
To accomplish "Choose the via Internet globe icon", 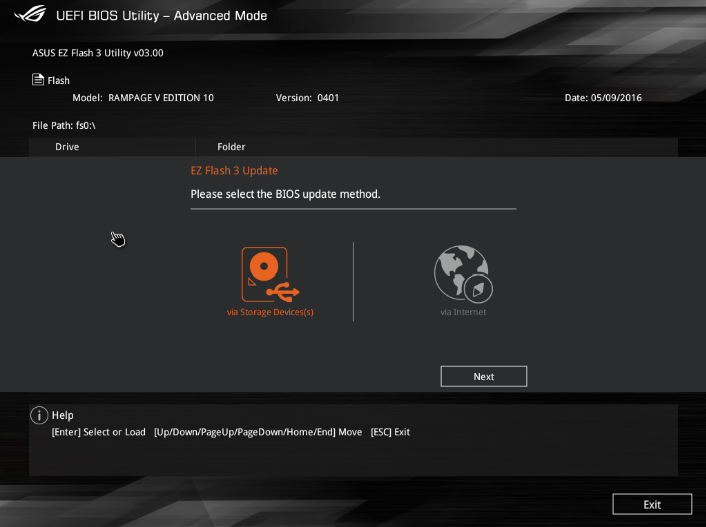I will [463, 273].
